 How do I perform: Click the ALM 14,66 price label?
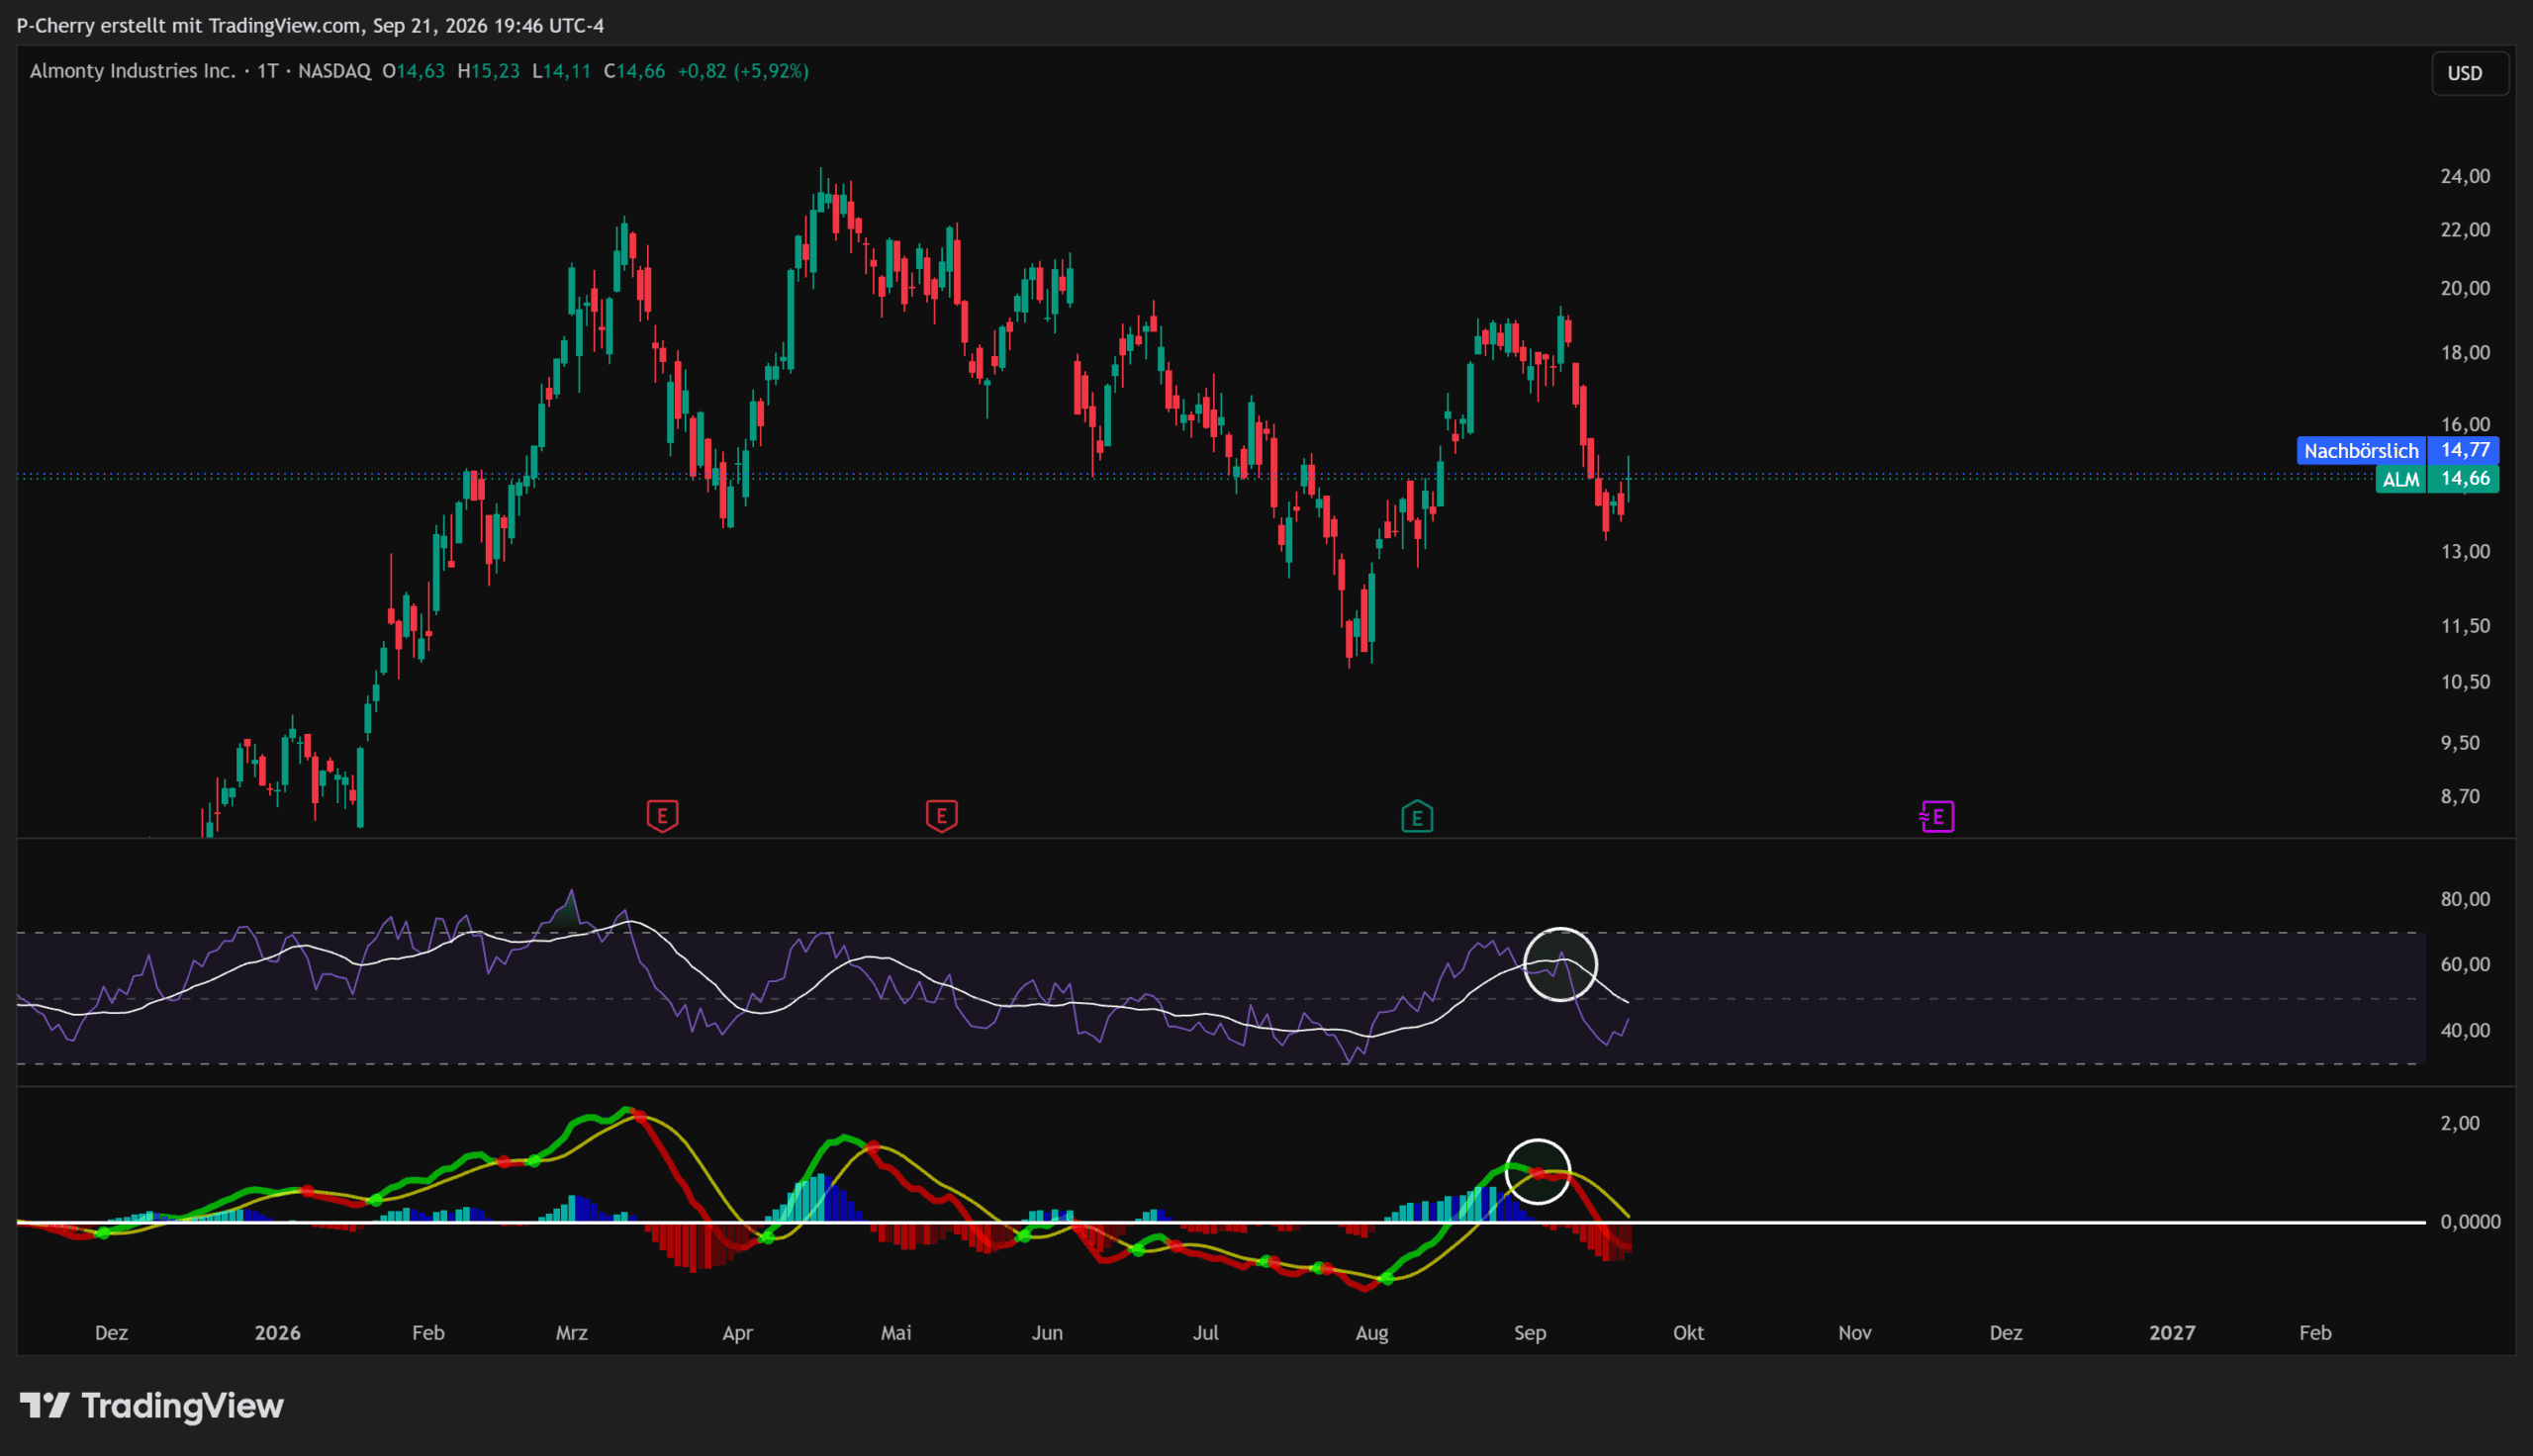click(x=2438, y=479)
